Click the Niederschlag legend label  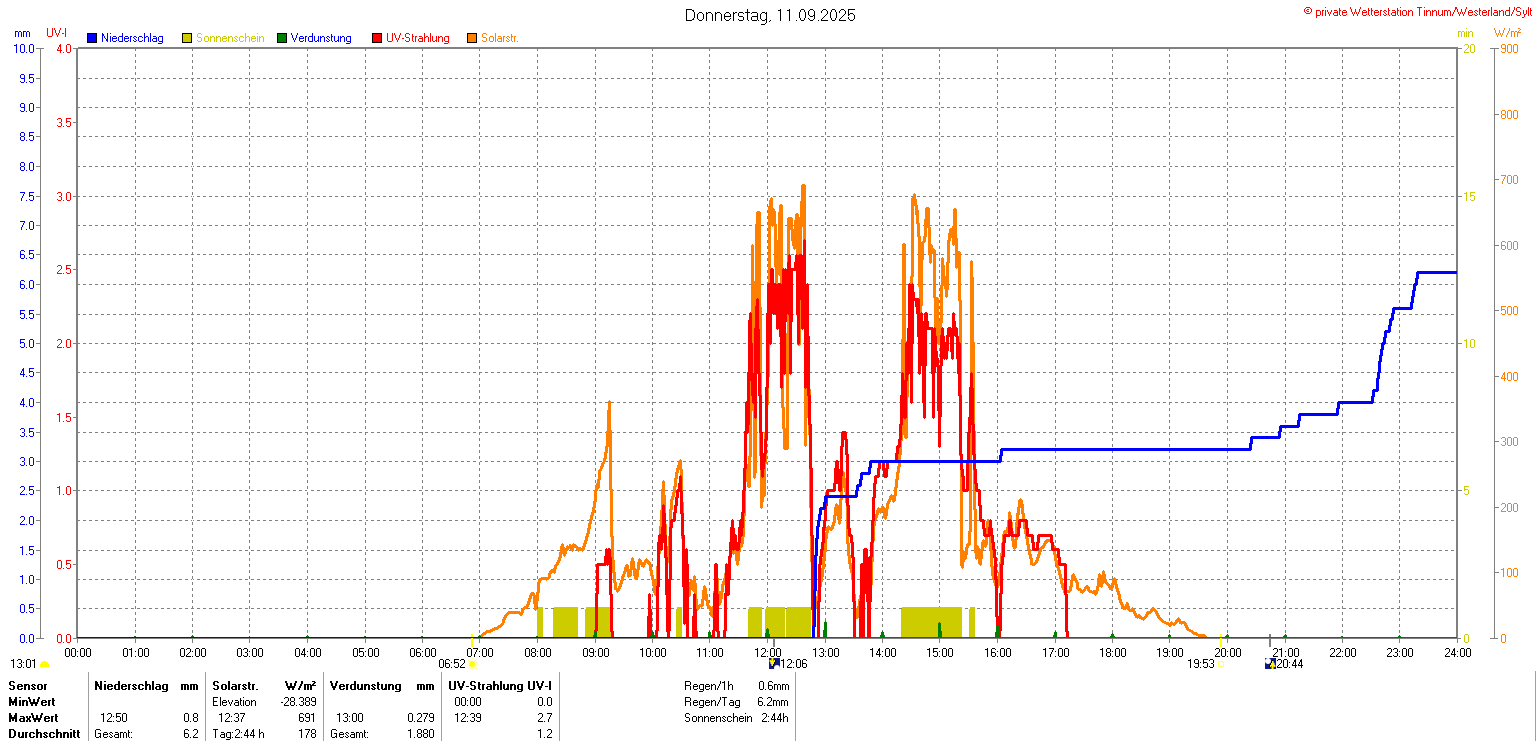coord(132,38)
